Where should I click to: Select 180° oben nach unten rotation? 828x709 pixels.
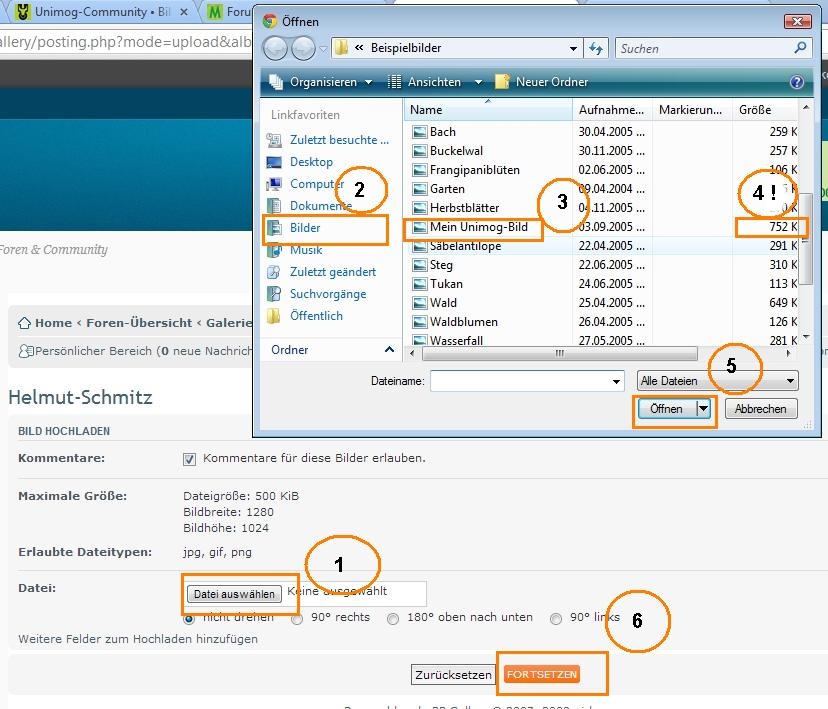pos(394,618)
